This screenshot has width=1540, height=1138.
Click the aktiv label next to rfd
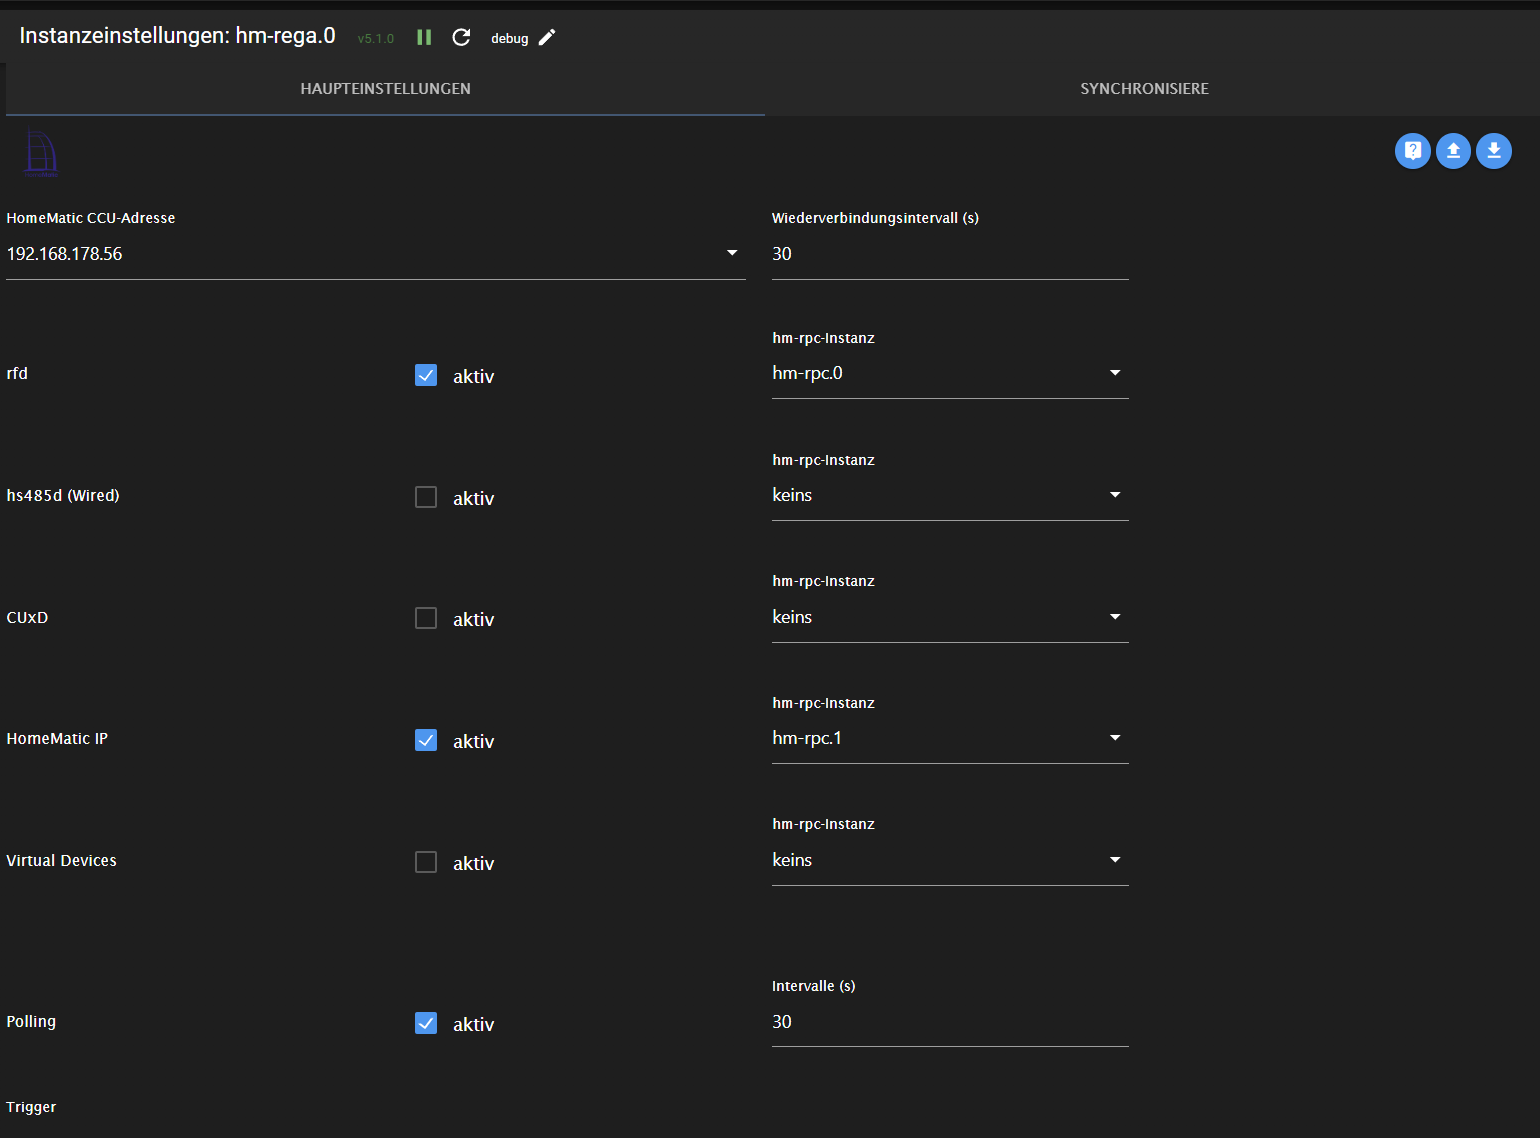click(473, 376)
